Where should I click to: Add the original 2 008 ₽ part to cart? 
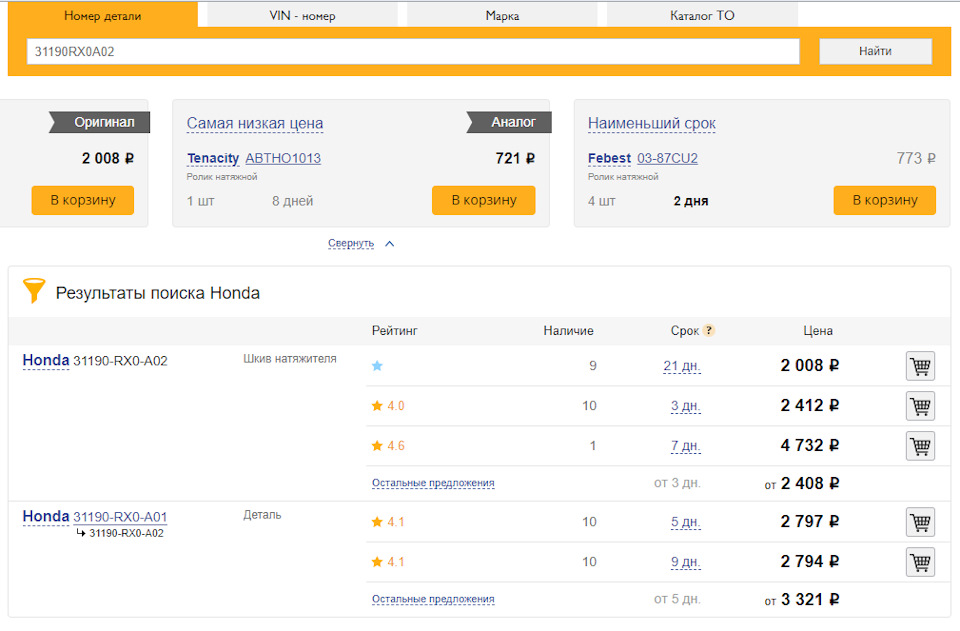click(83, 200)
